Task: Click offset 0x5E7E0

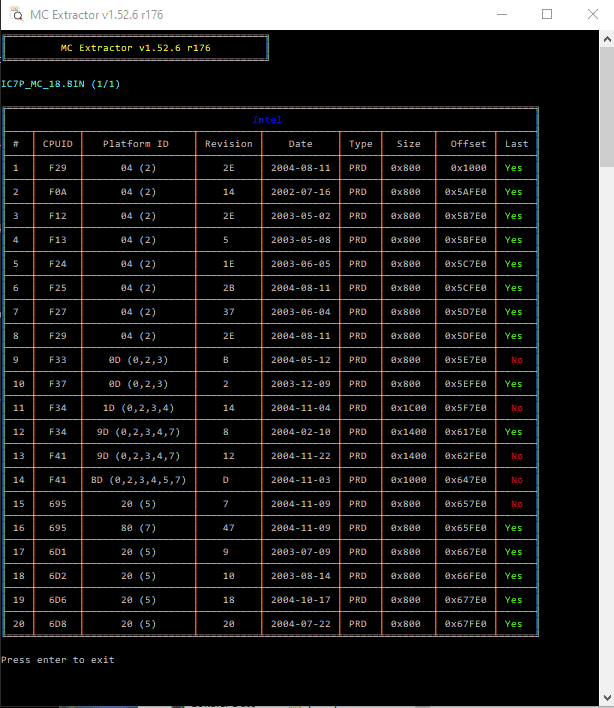Action: coord(465,360)
